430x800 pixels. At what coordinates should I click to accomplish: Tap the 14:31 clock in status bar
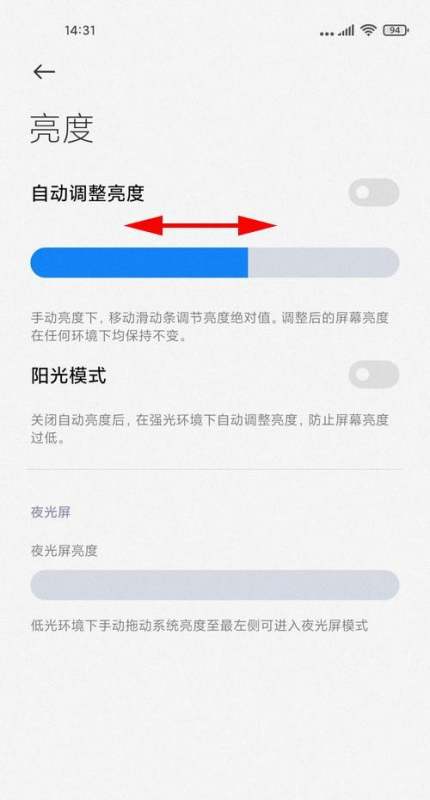click(x=80, y=30)
